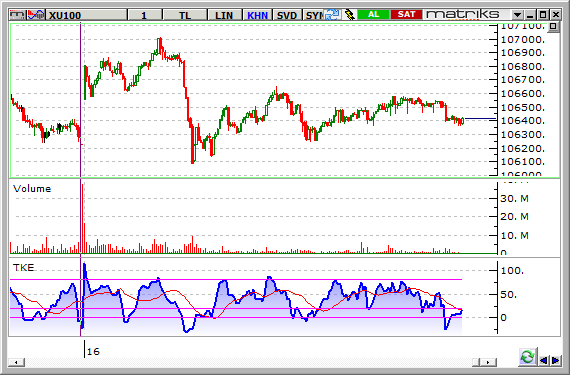The width and height of the screenshot is (570, 375).
Task: Click the 30. M volume axis label
Action: [514, 199]
